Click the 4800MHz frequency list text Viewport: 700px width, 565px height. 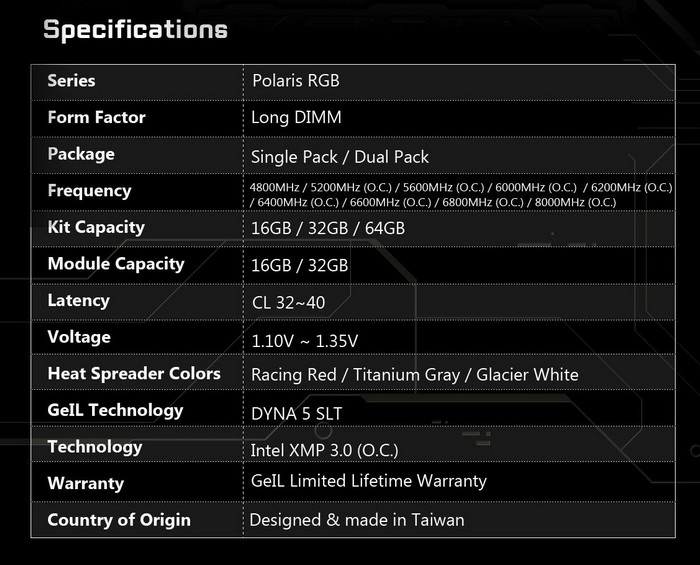coord(461,194)
